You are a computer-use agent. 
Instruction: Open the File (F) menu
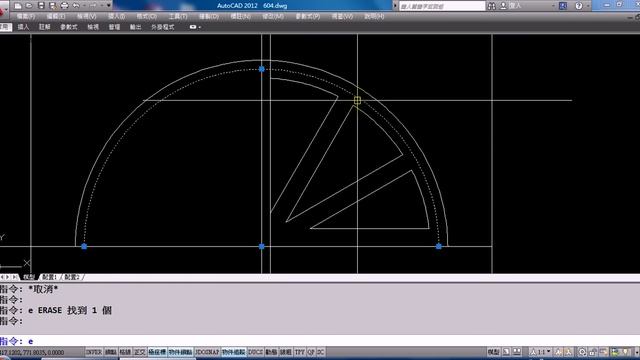pos(26,16)
